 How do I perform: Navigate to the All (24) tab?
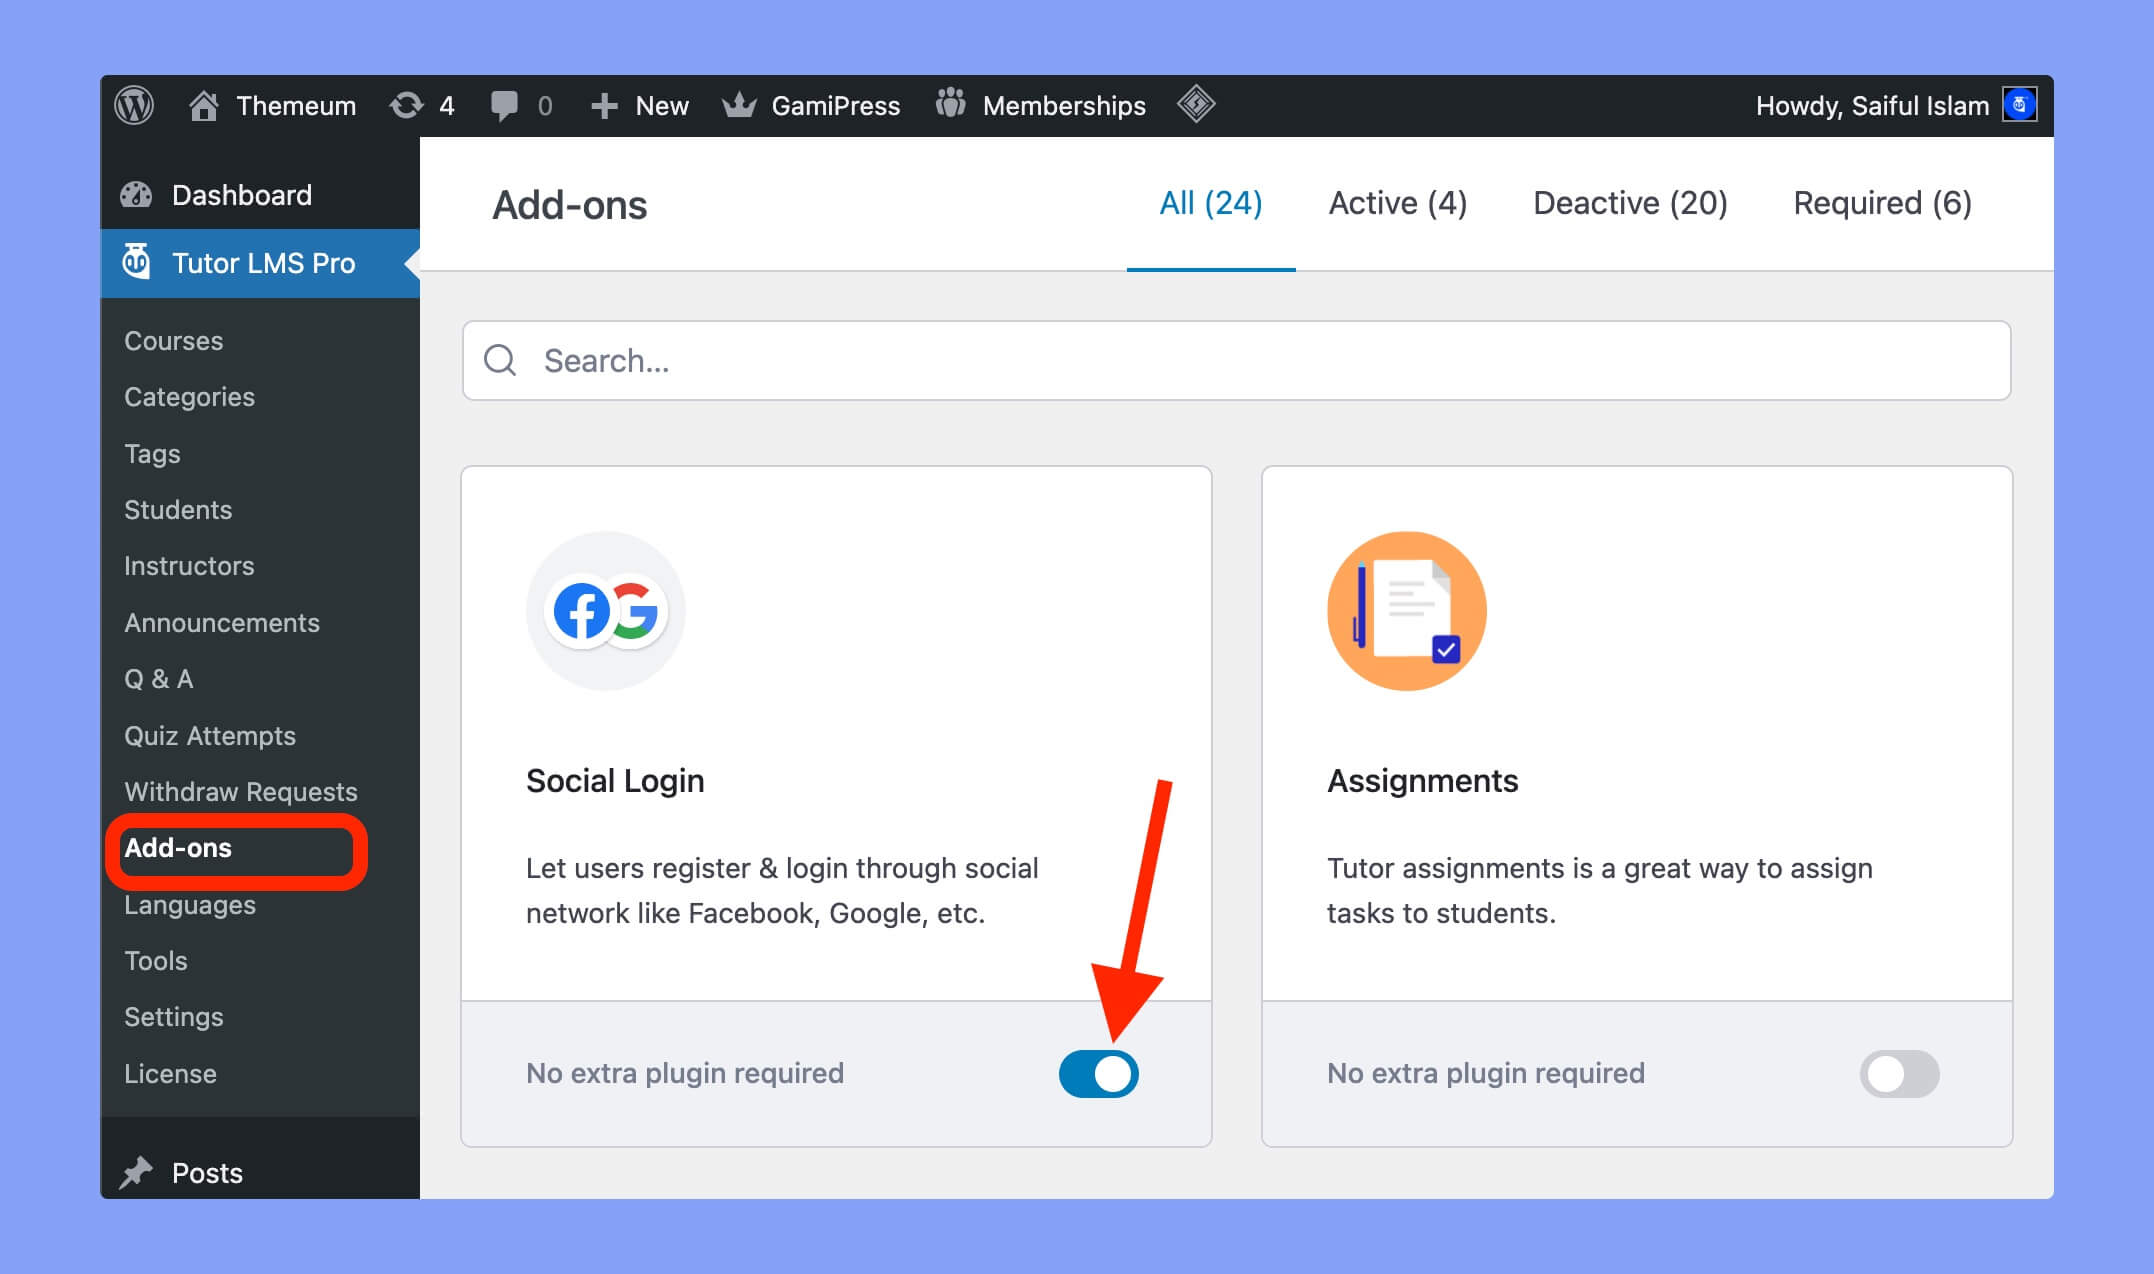pyautogui.click(x=1208, y=202)
